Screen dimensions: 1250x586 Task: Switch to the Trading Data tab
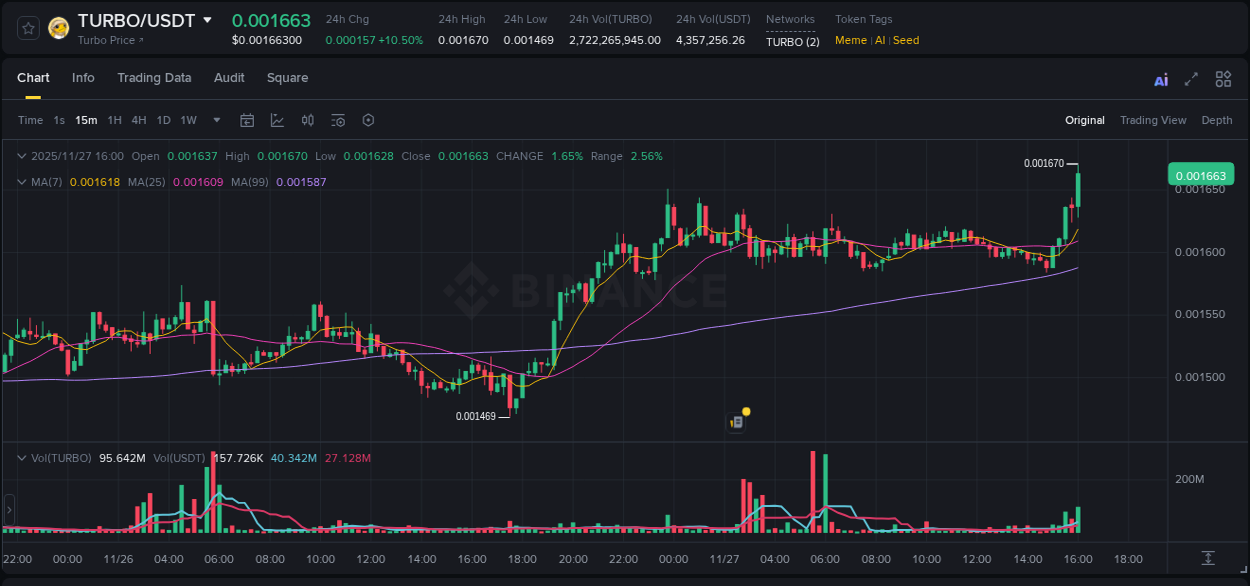[x=154, y=78]
